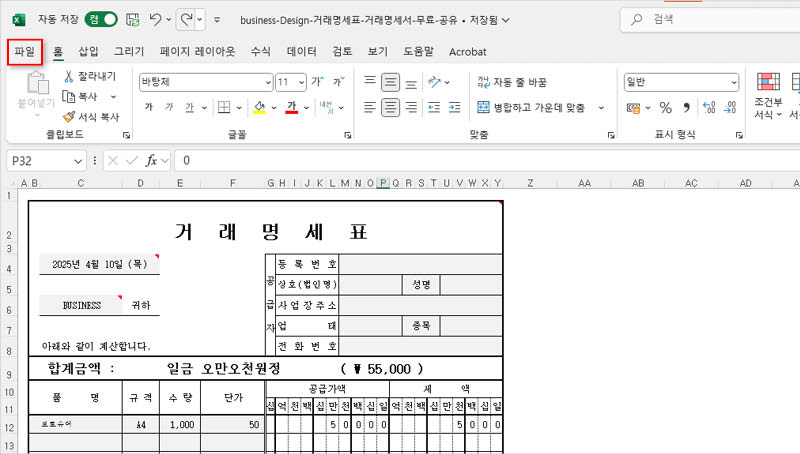Click the text orientation icon
Screen dimensions: 800x454
point(434,82)
